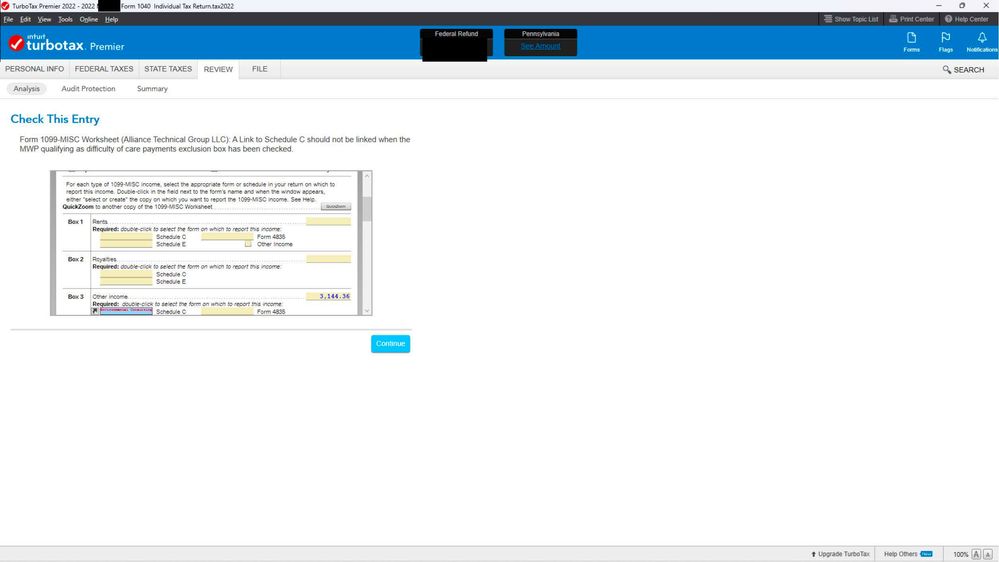Select the Audit Protection sub-tab
Screen dimensions: 999x562
click(88, 89)
